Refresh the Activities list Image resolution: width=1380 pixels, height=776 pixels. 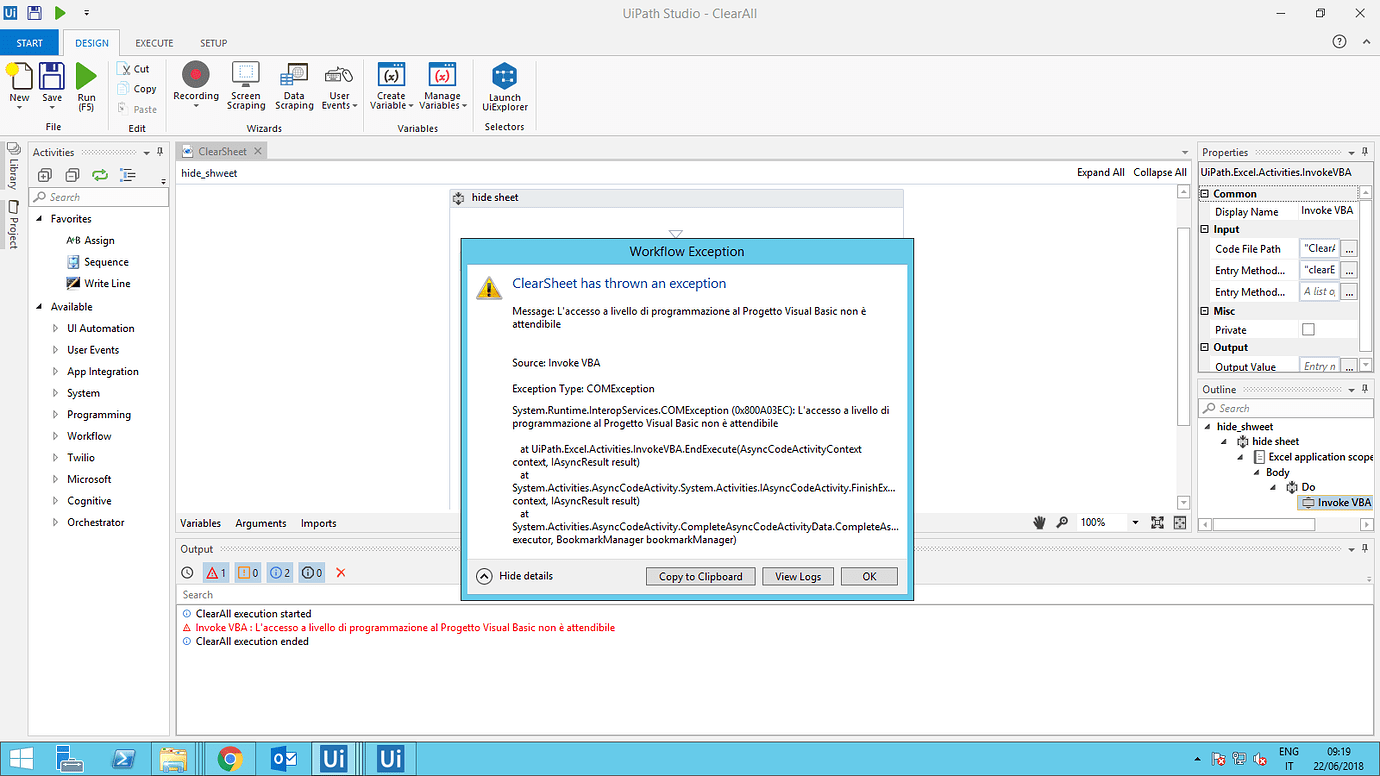pyautogui.click(x=99, y=174)
